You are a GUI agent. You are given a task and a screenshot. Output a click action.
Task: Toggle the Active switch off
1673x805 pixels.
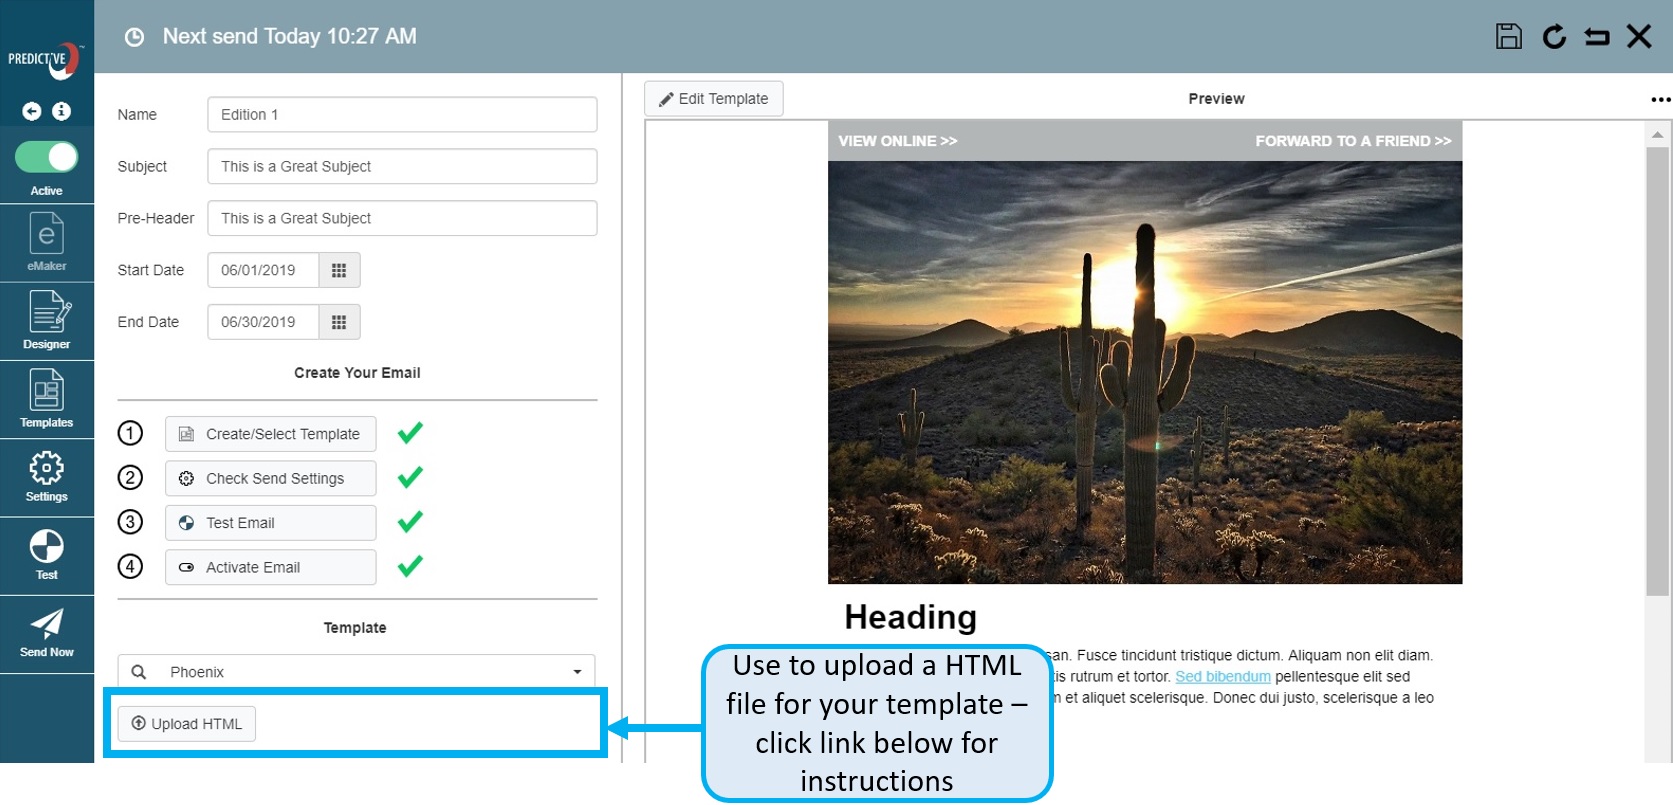(x=47, y=157)
